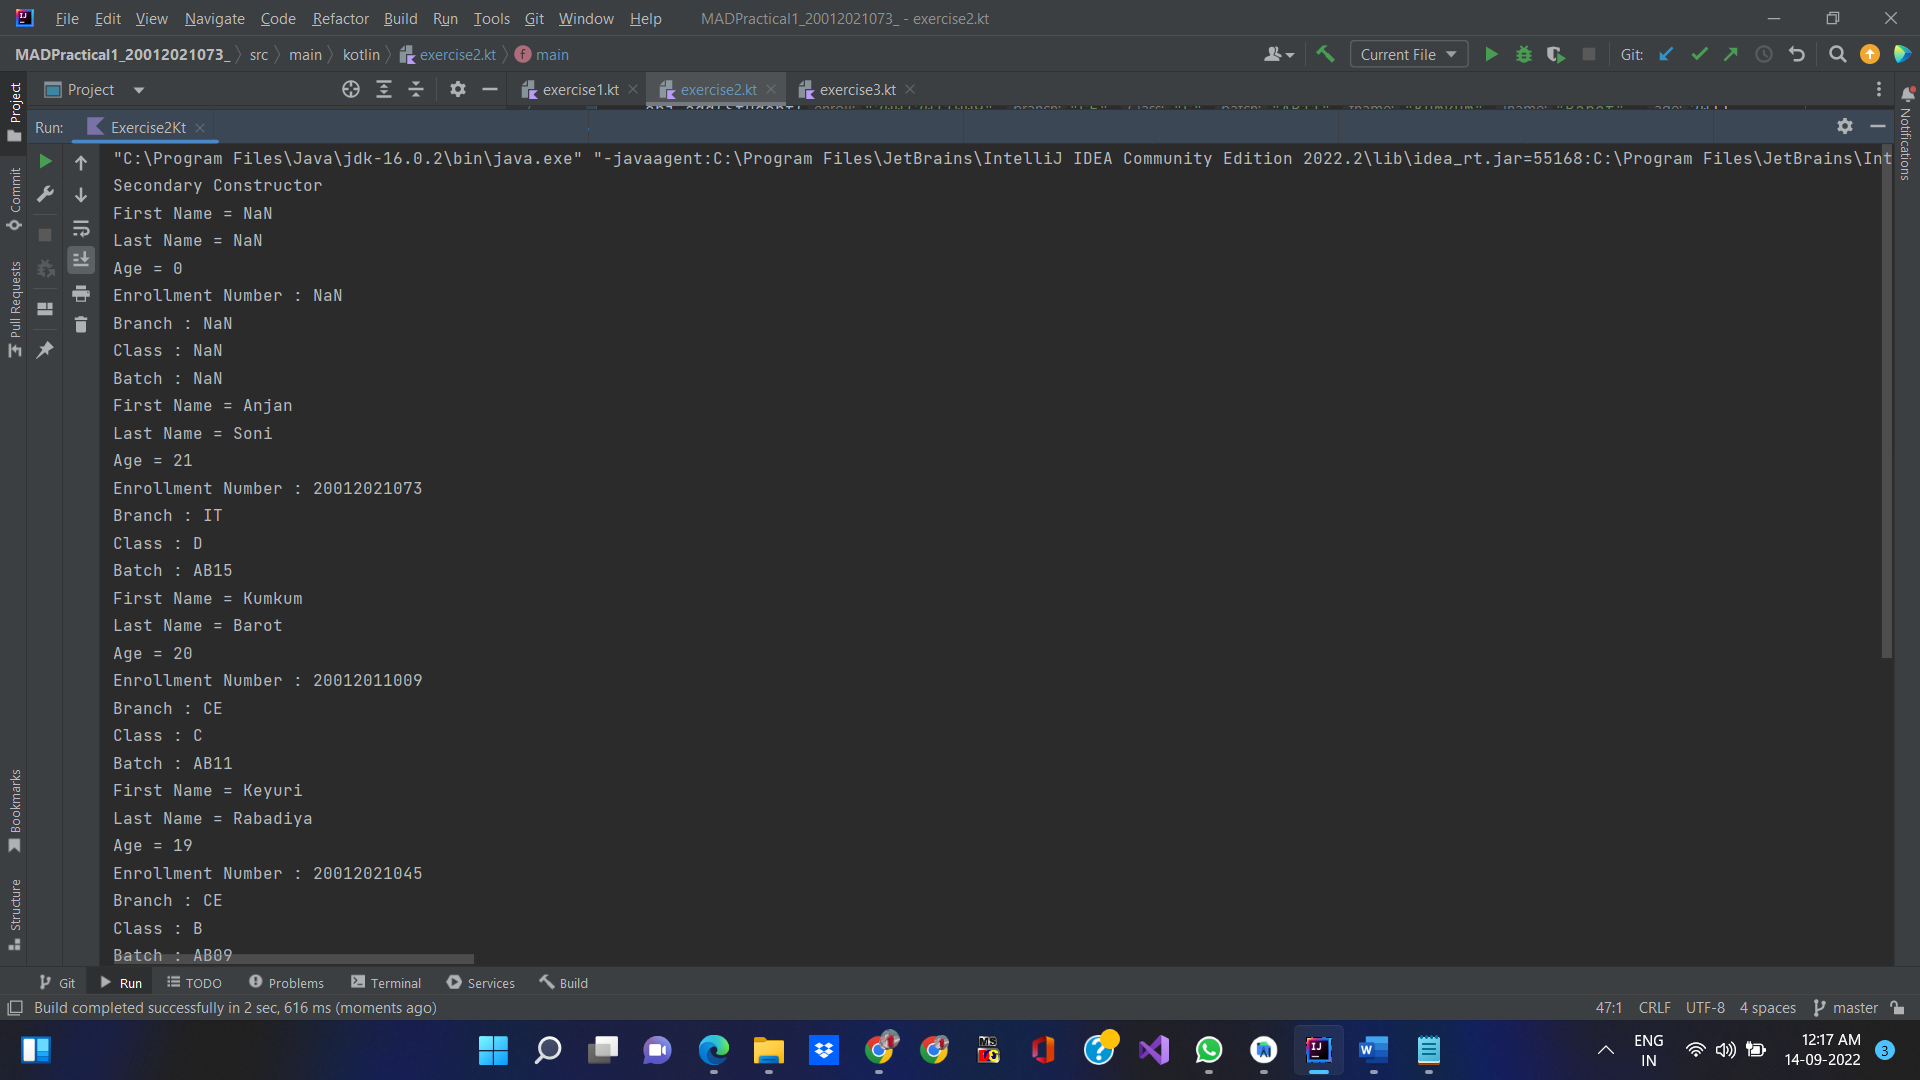Screen dimensions: 1920x1080
Task: Disable scroll to end in console
Action: [81, 260]
